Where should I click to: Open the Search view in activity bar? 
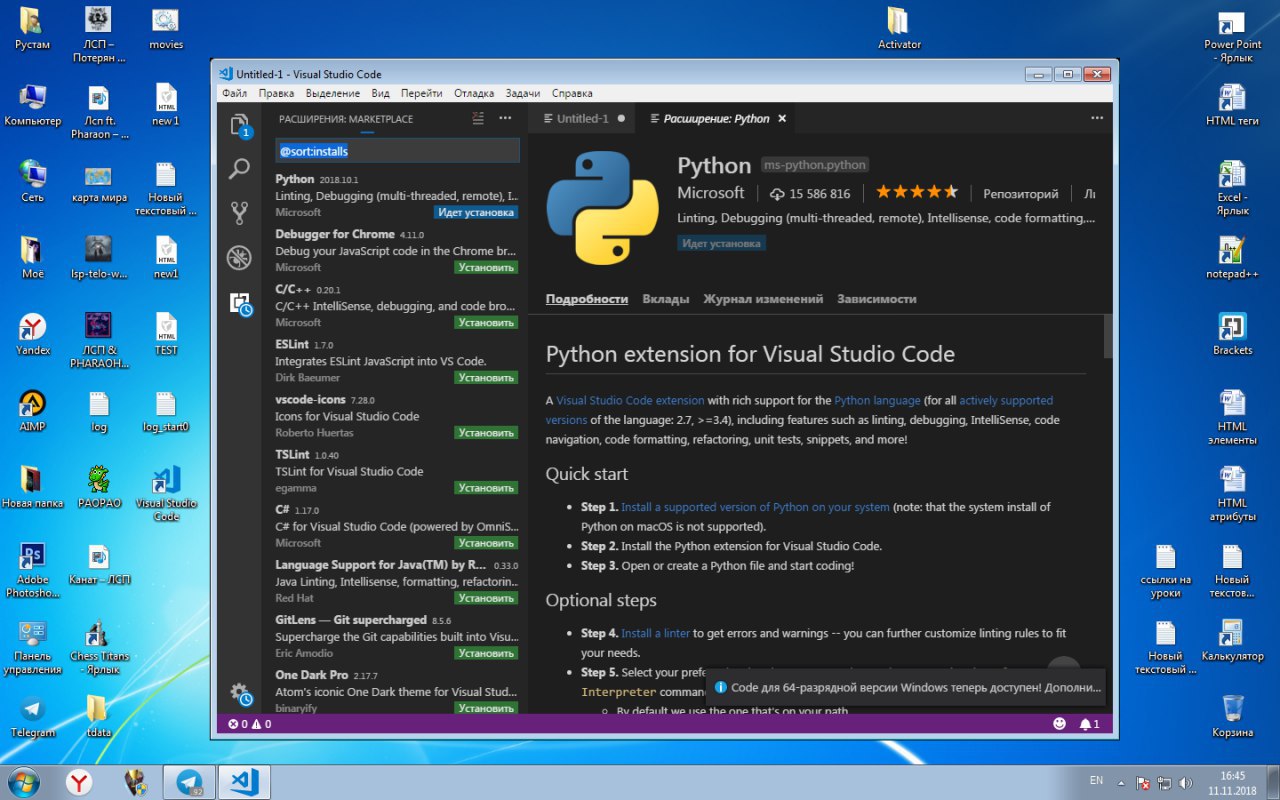(x=239, y=168)
